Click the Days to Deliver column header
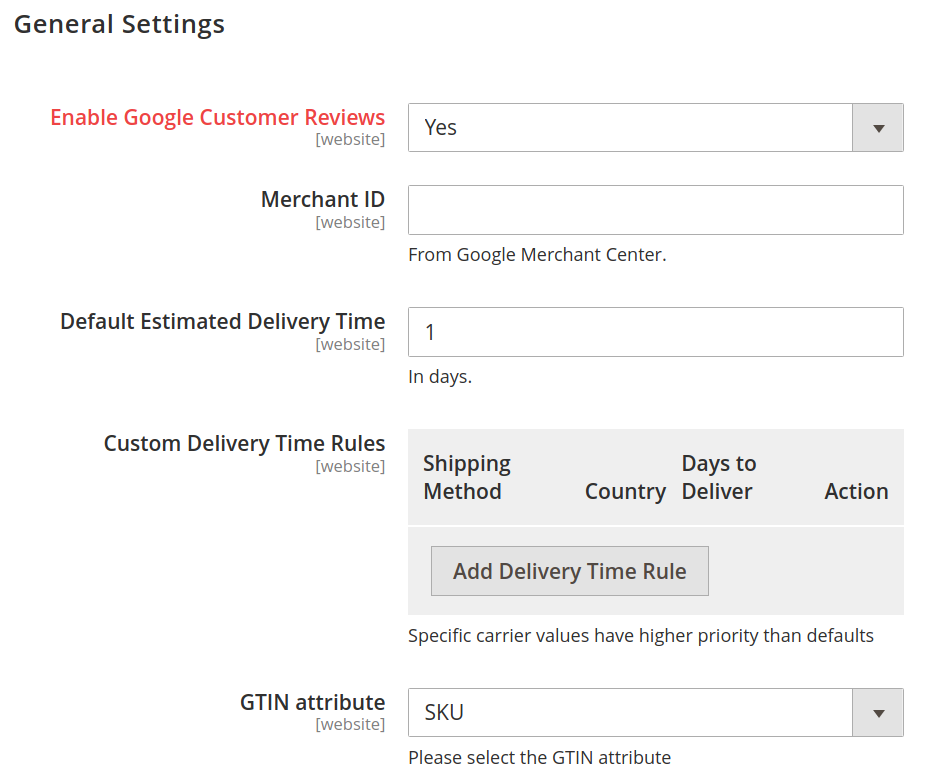Screen dimensions: 941x779 click(718, 477)
